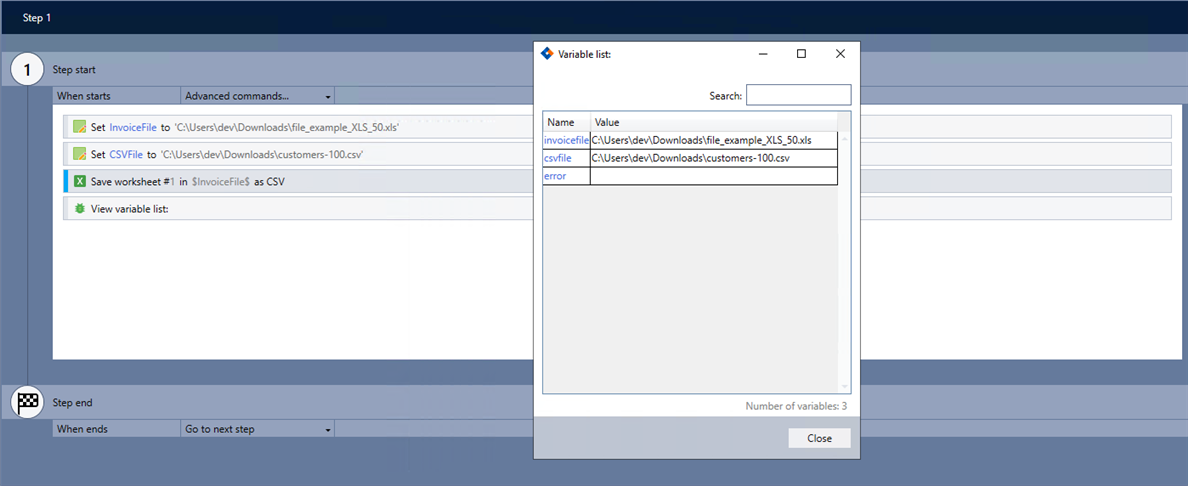Open the Advanced commands dropdown
Viewport: 1188px width, 486px height.
click(x=258, y=96)
